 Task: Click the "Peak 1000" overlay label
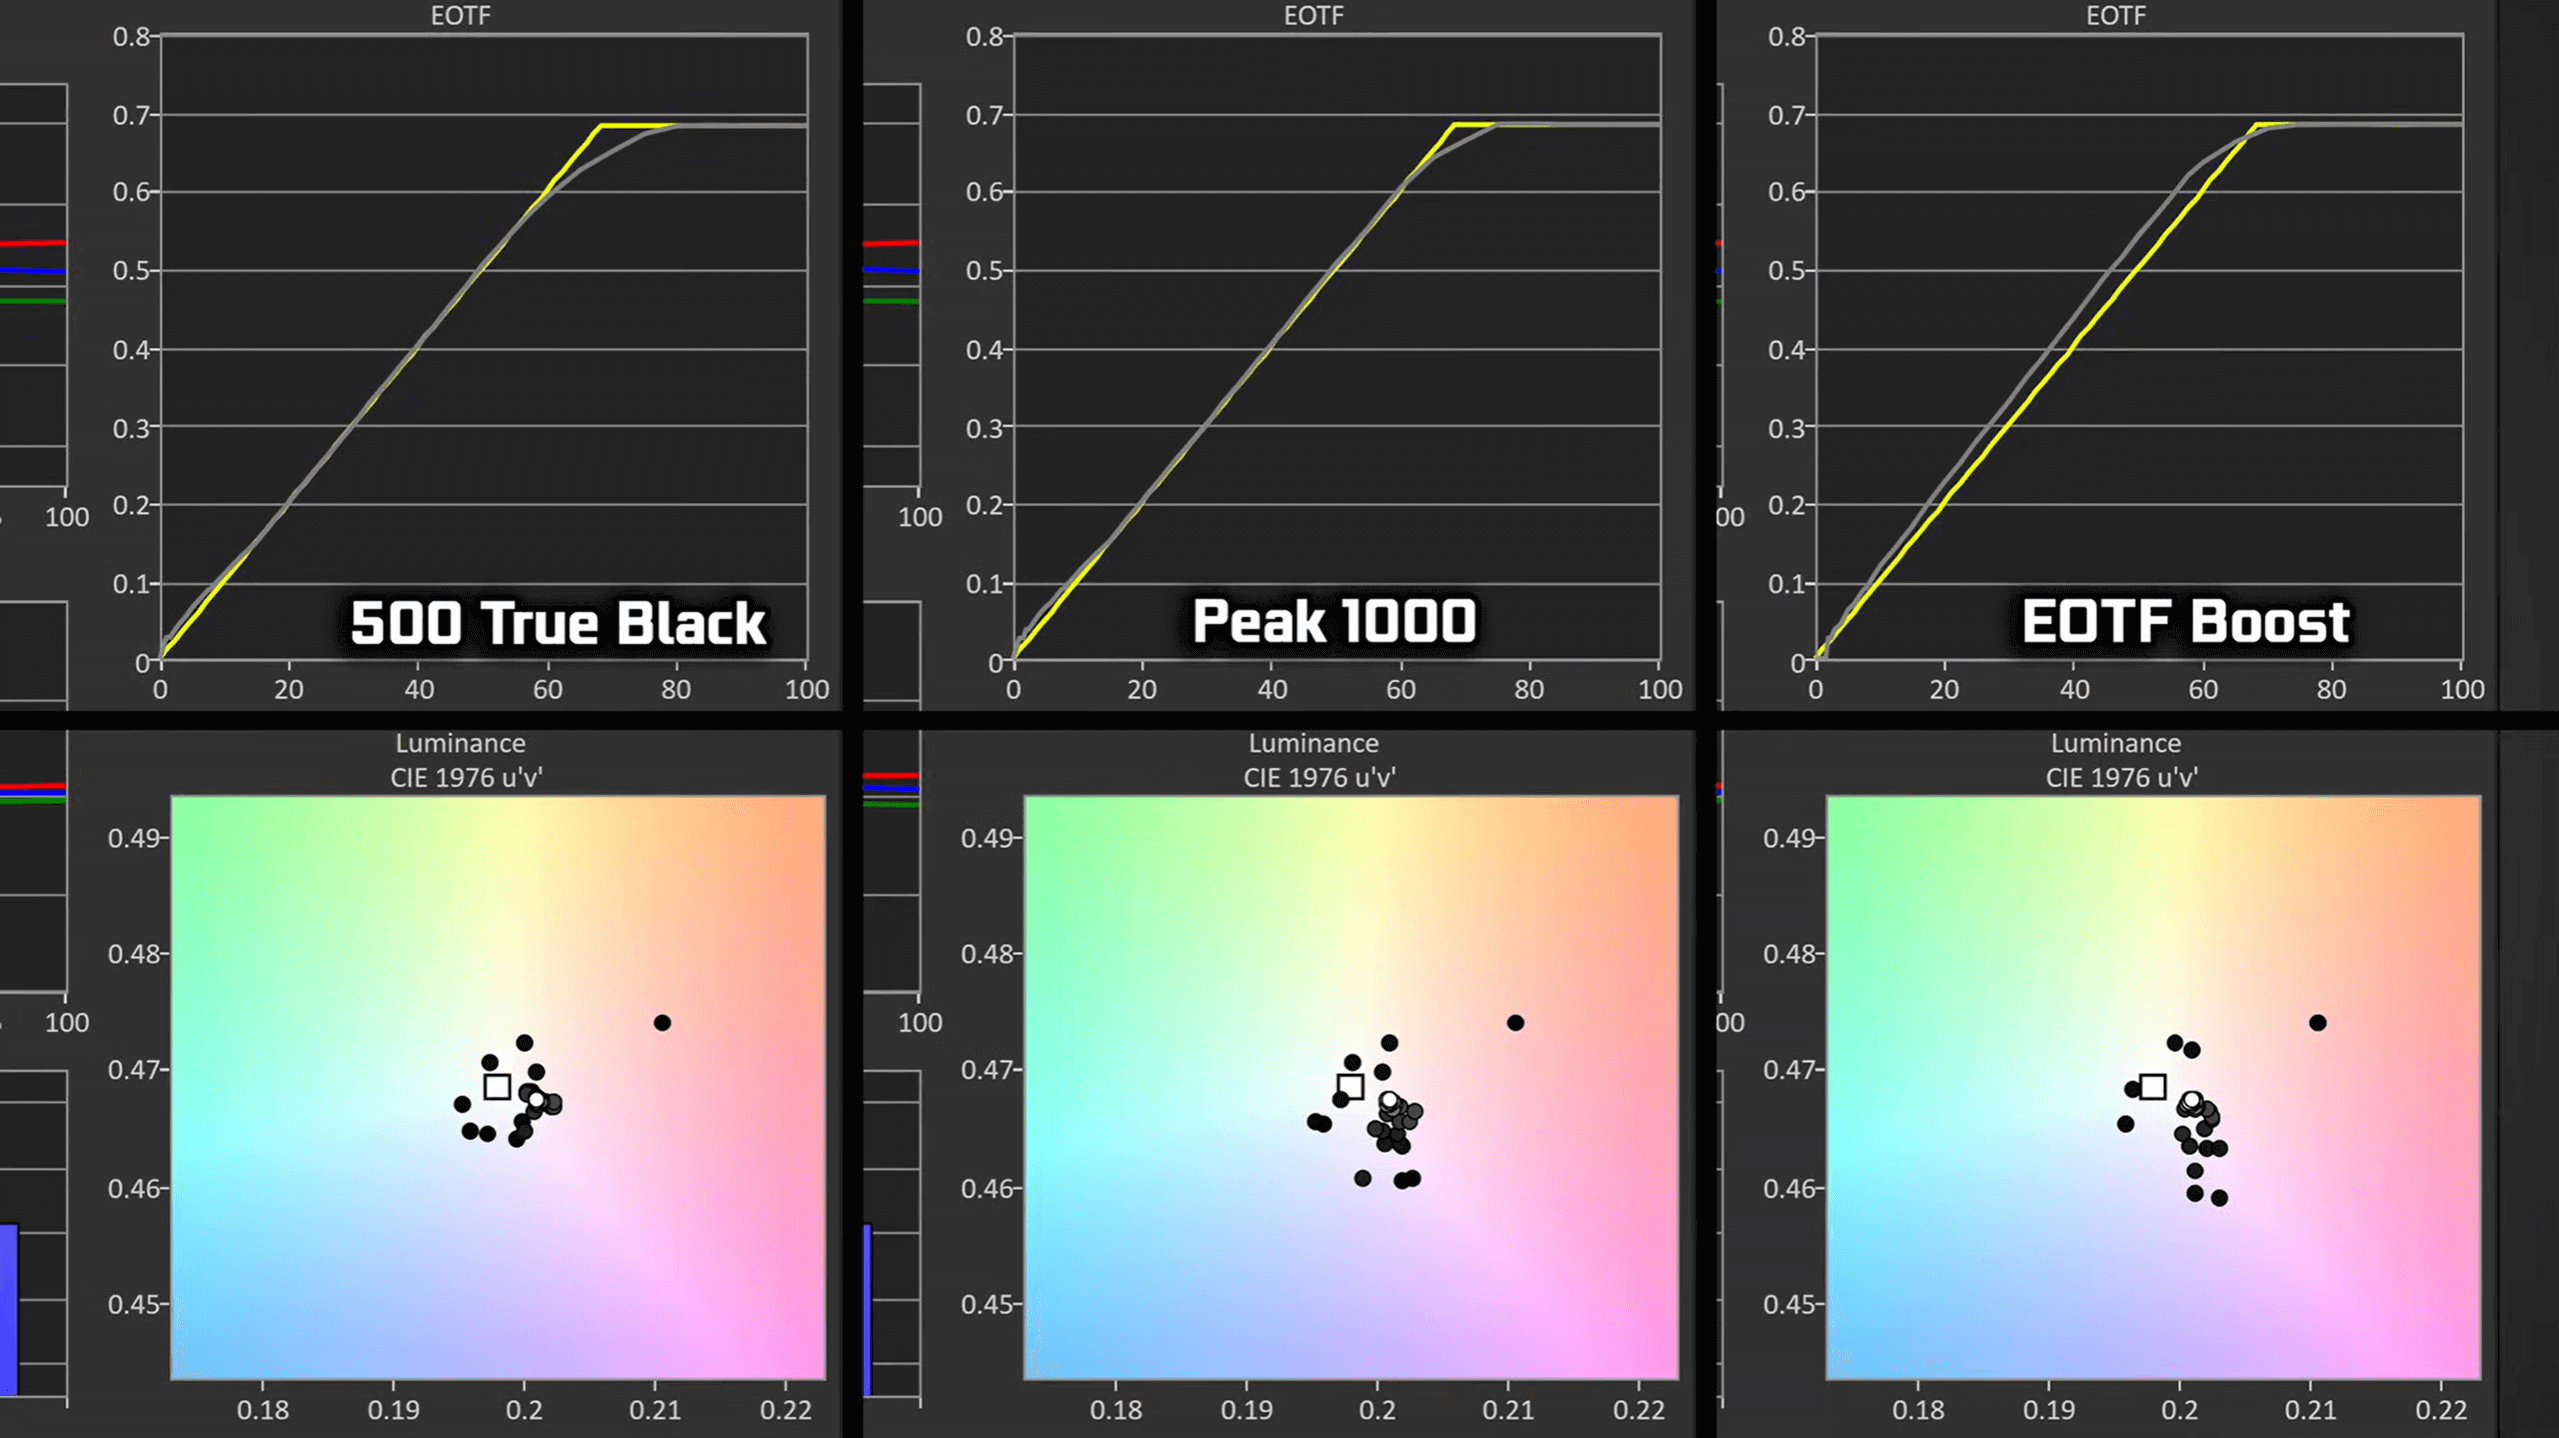(x=1334, y=621)
